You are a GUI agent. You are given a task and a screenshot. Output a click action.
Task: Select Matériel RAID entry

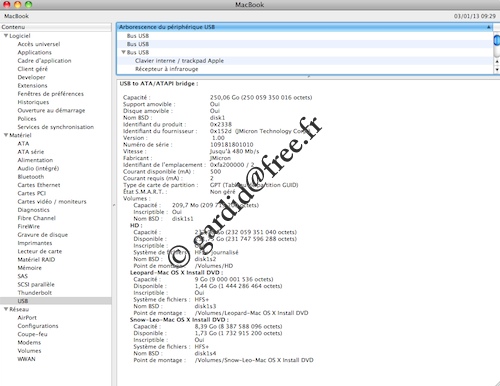(x=36, y=259)
